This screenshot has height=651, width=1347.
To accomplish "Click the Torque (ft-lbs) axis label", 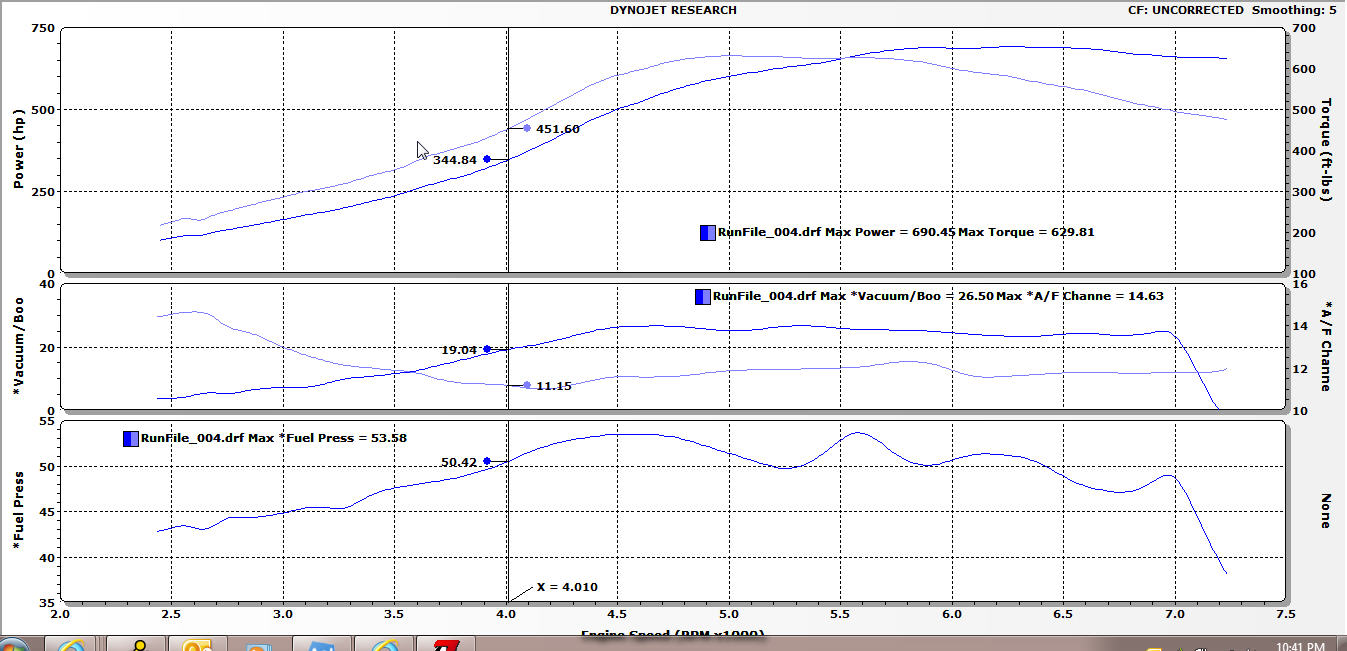I will click(x=1327, y=150).
